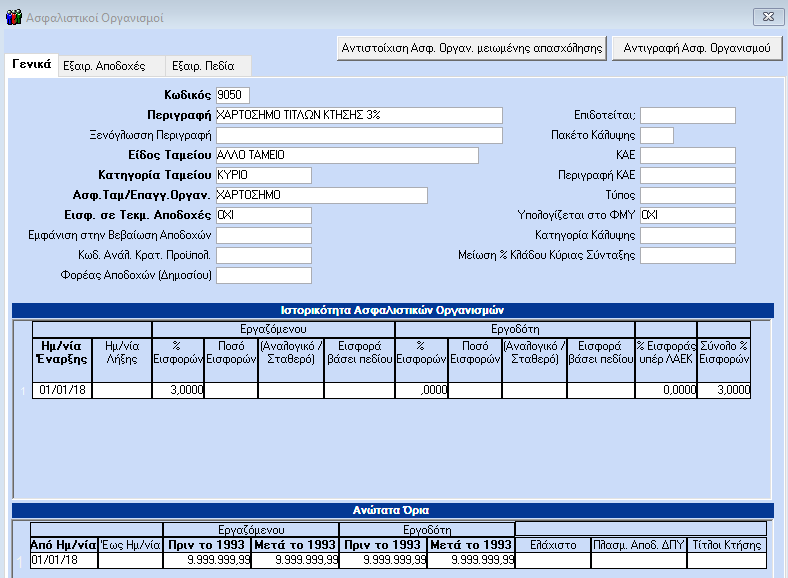Click Αντιστοίχιση Ασφ. Οργαν. μειωμένης απασχόλησης button
This screenshot has height=578, width=788.
[x=472, y=47]
